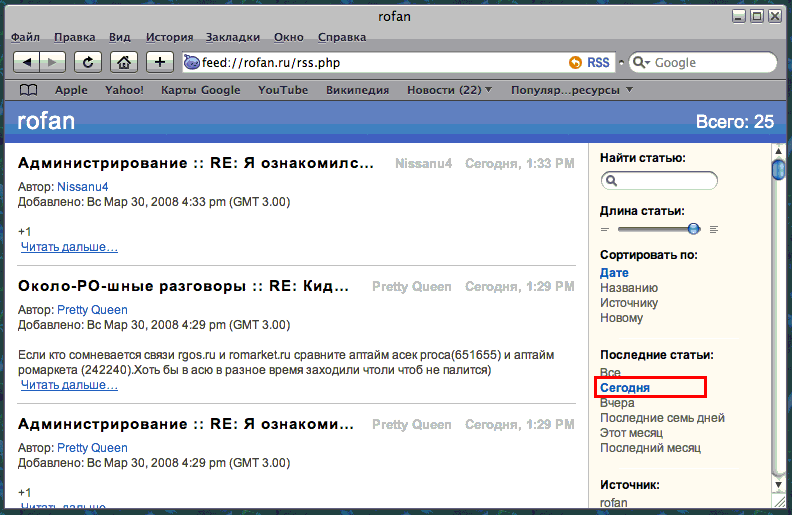The height and width of the screenshot is (515, 792).
Task: Open article title Администрирование :: RE: Я ознакоми...
Action: [x=186, y=424]
